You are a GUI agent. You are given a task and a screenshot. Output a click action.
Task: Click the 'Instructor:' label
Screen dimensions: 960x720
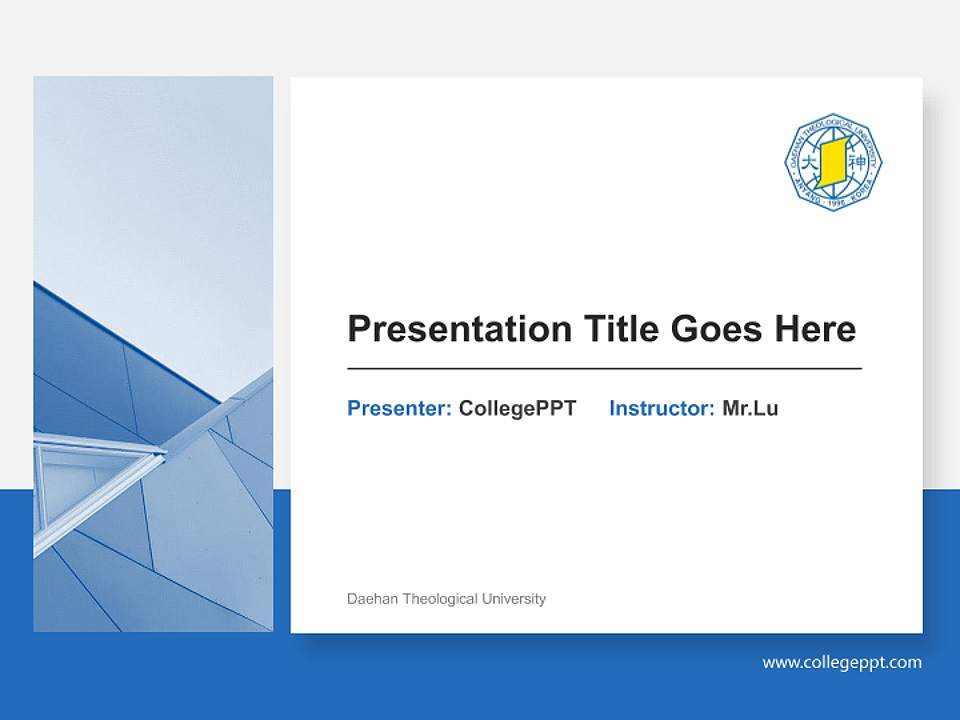point(662,408)
